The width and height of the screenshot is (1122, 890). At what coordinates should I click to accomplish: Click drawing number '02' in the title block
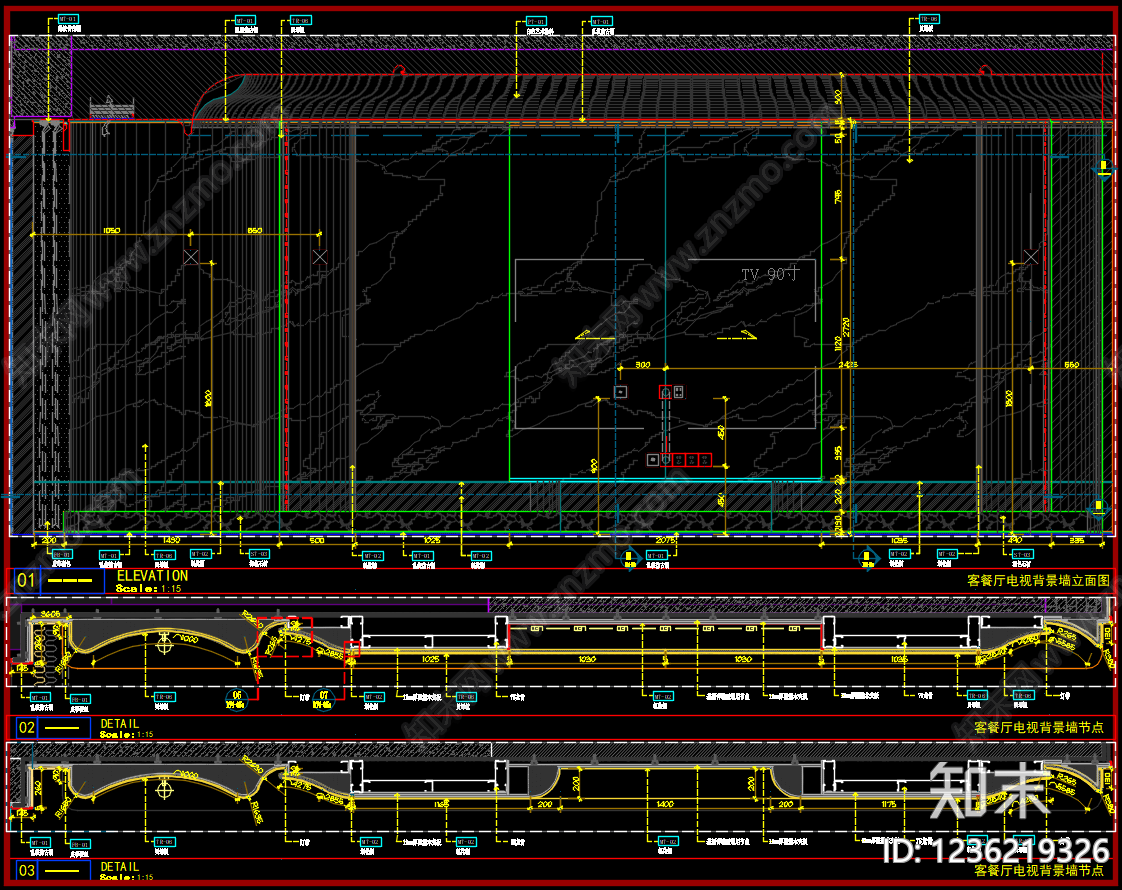26,728
